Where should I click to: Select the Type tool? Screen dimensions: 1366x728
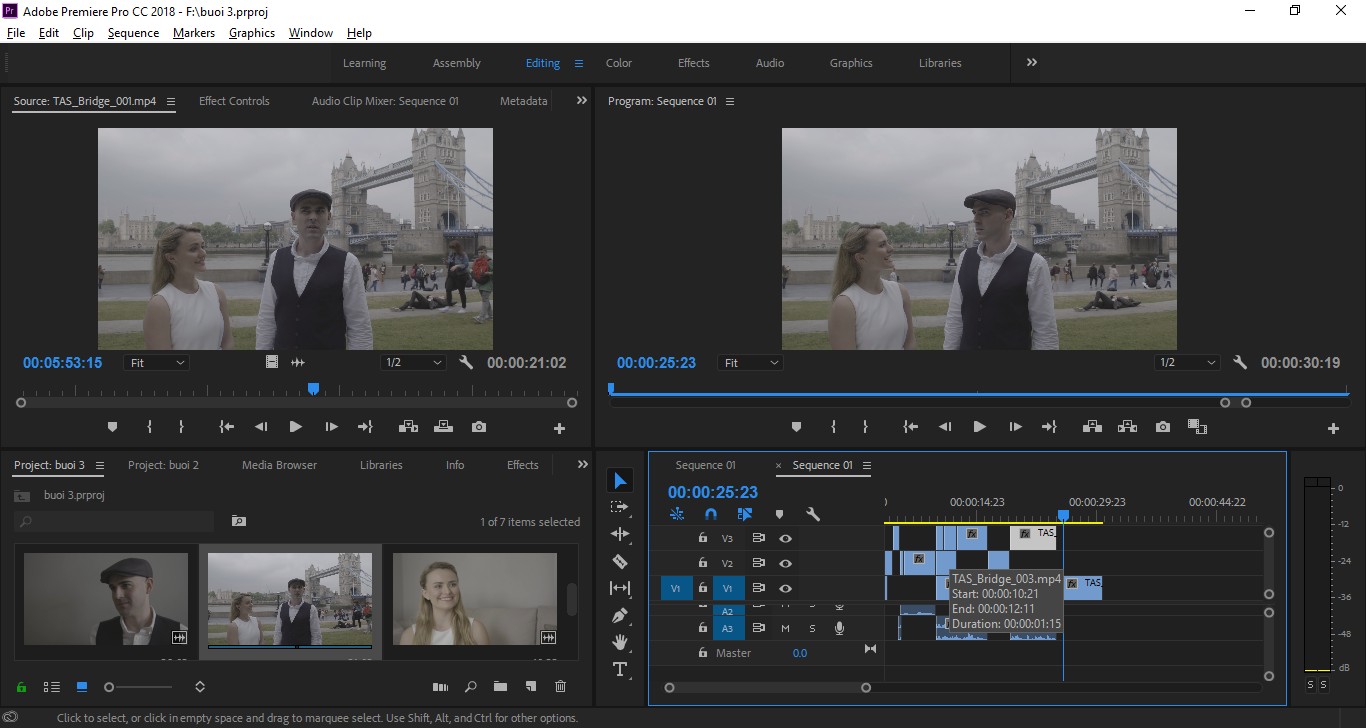(620, 669)
